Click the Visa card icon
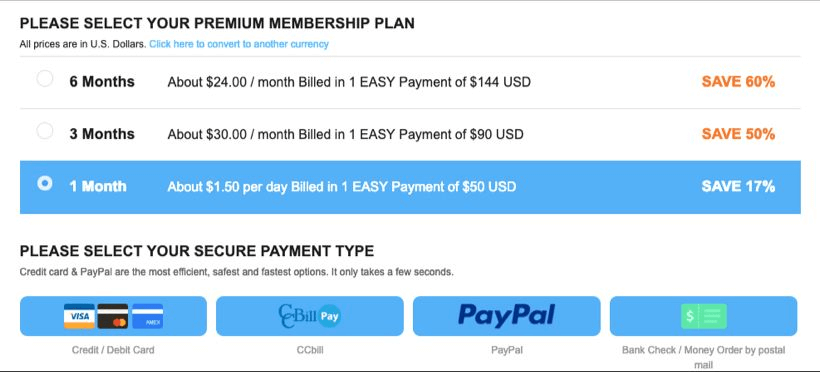 (x=79, y=316)
